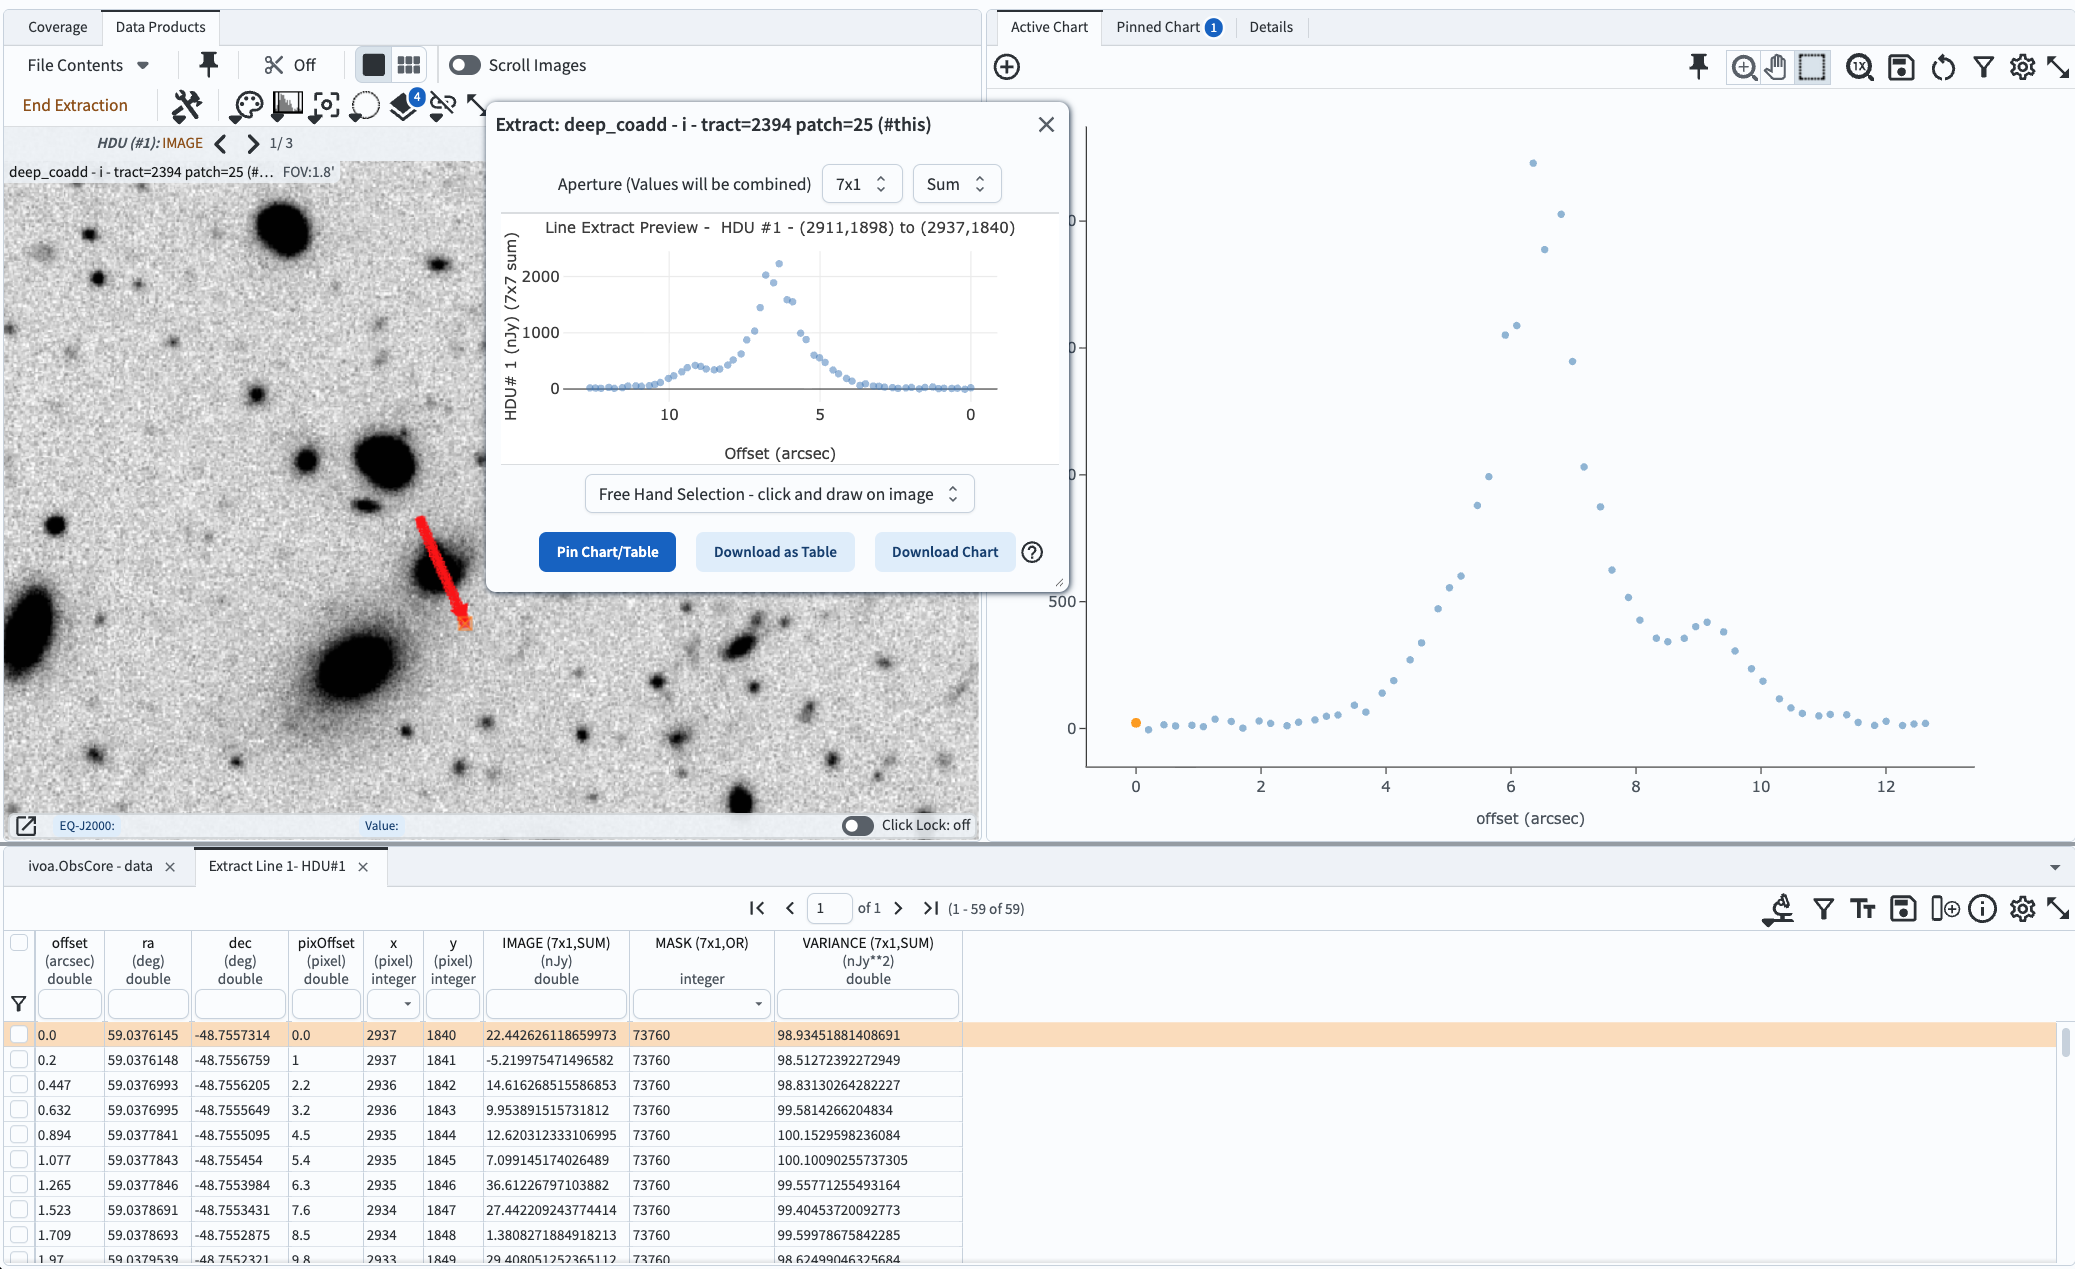Screen dimensions: 2075x1269
Task: Click End Extraction link
Action: click(x=75, y=105)
